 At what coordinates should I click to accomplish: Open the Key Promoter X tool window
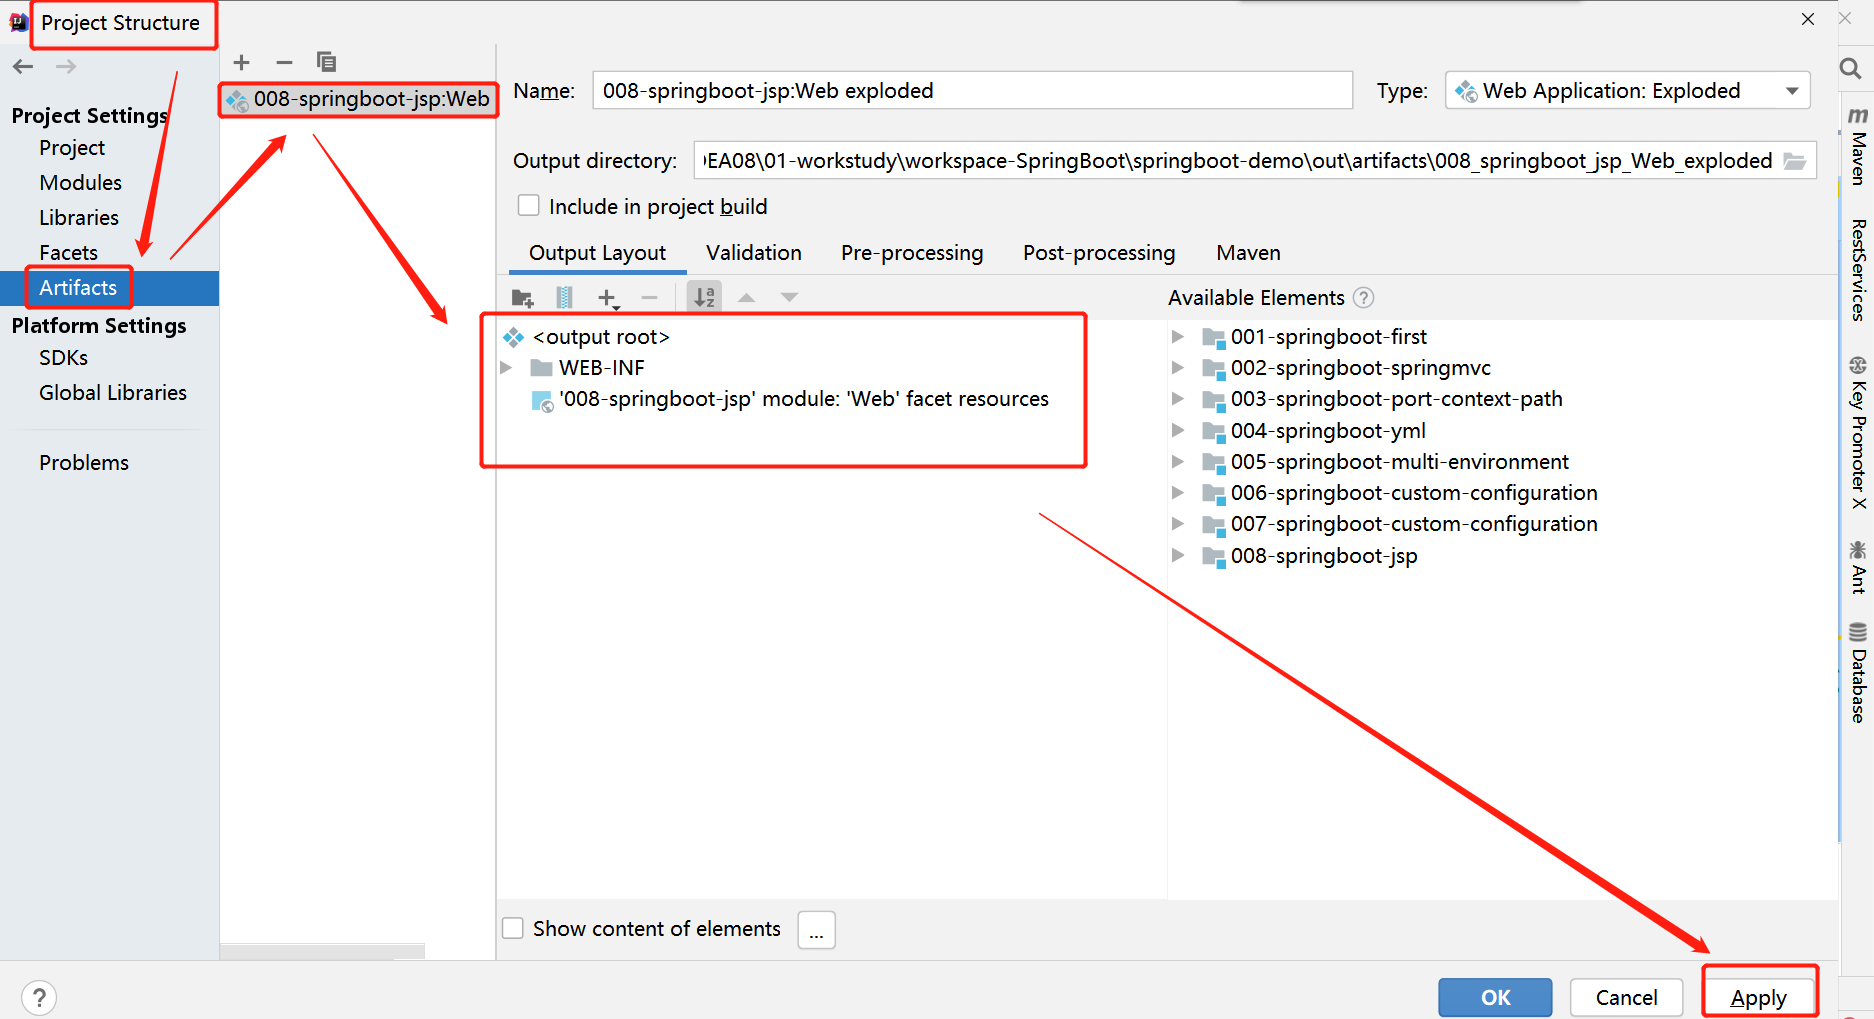1858,432
